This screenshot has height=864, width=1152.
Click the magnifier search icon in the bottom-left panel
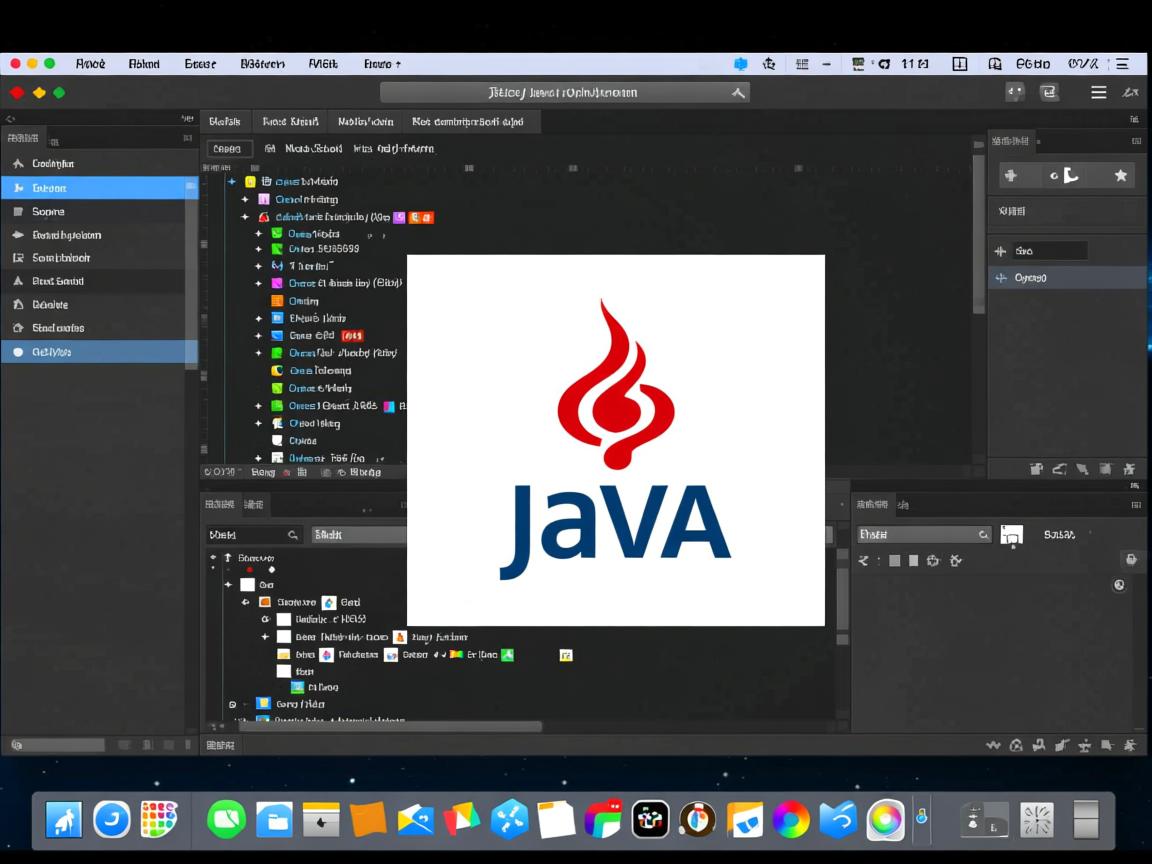[x=293, y=534]
